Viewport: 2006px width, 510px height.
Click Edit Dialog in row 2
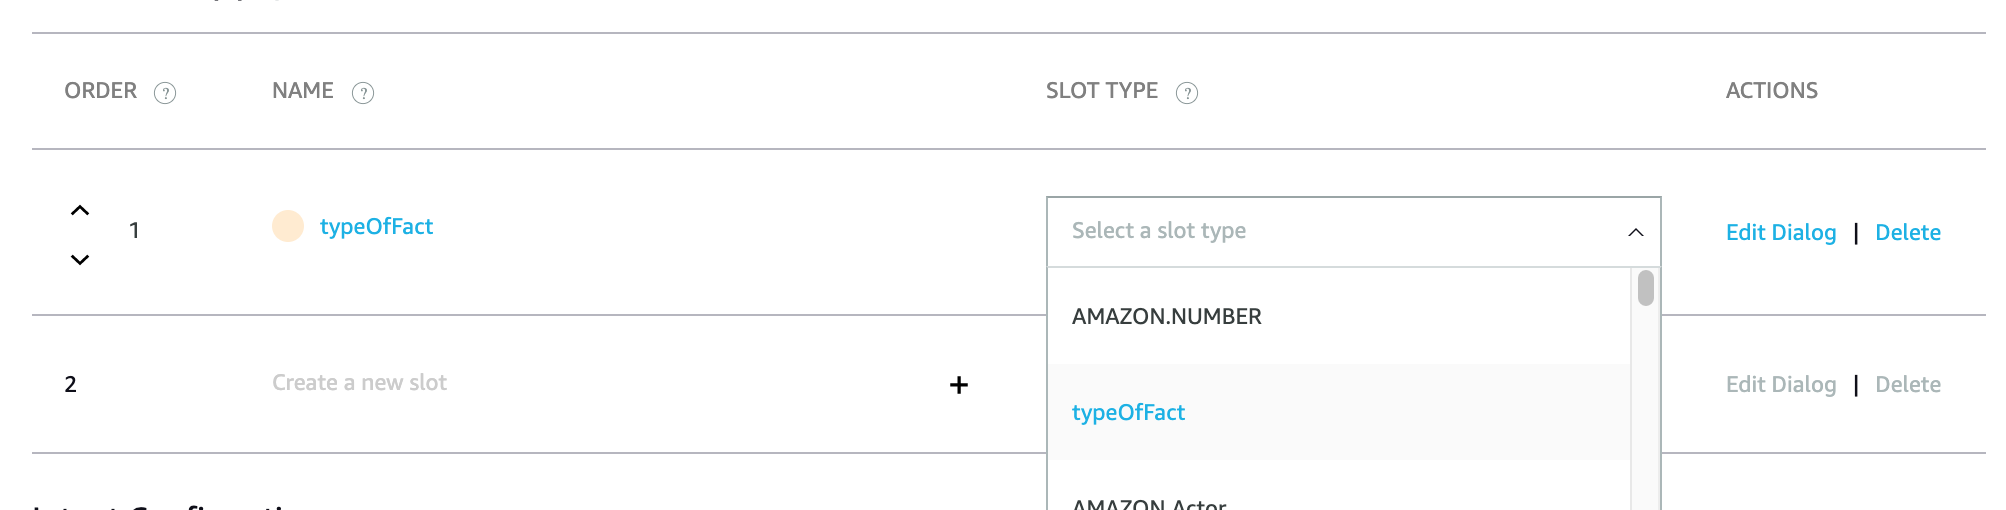coord(1780,385)
